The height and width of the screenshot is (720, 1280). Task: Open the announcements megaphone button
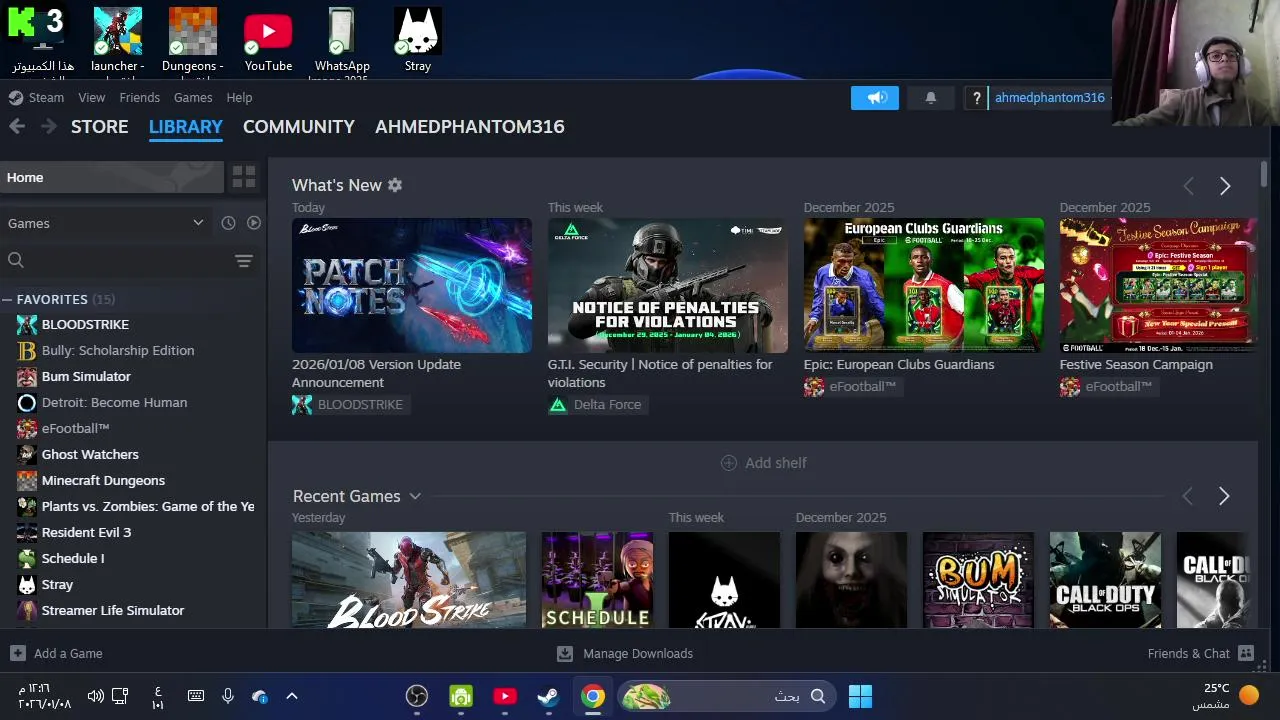875,97
